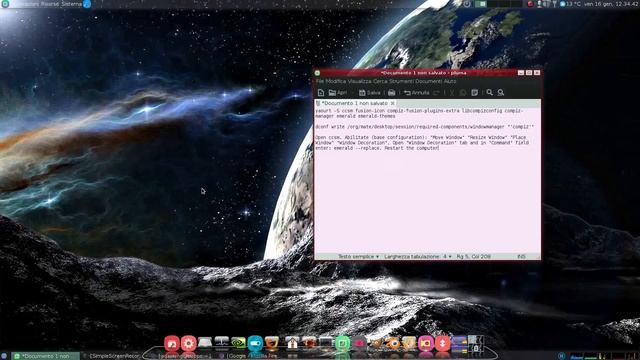
Task: Click the home folder icon in dock
Action: pos(292,343)
